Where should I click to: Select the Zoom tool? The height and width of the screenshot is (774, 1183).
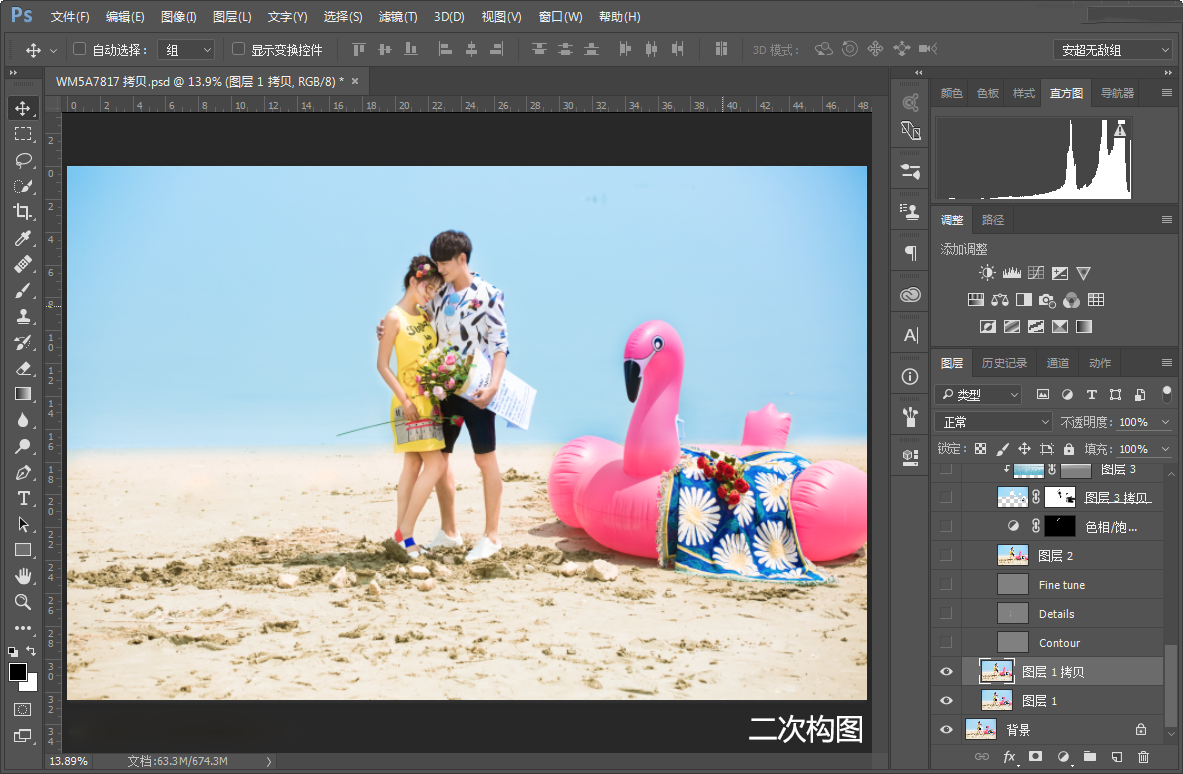(x=23, y=602)
